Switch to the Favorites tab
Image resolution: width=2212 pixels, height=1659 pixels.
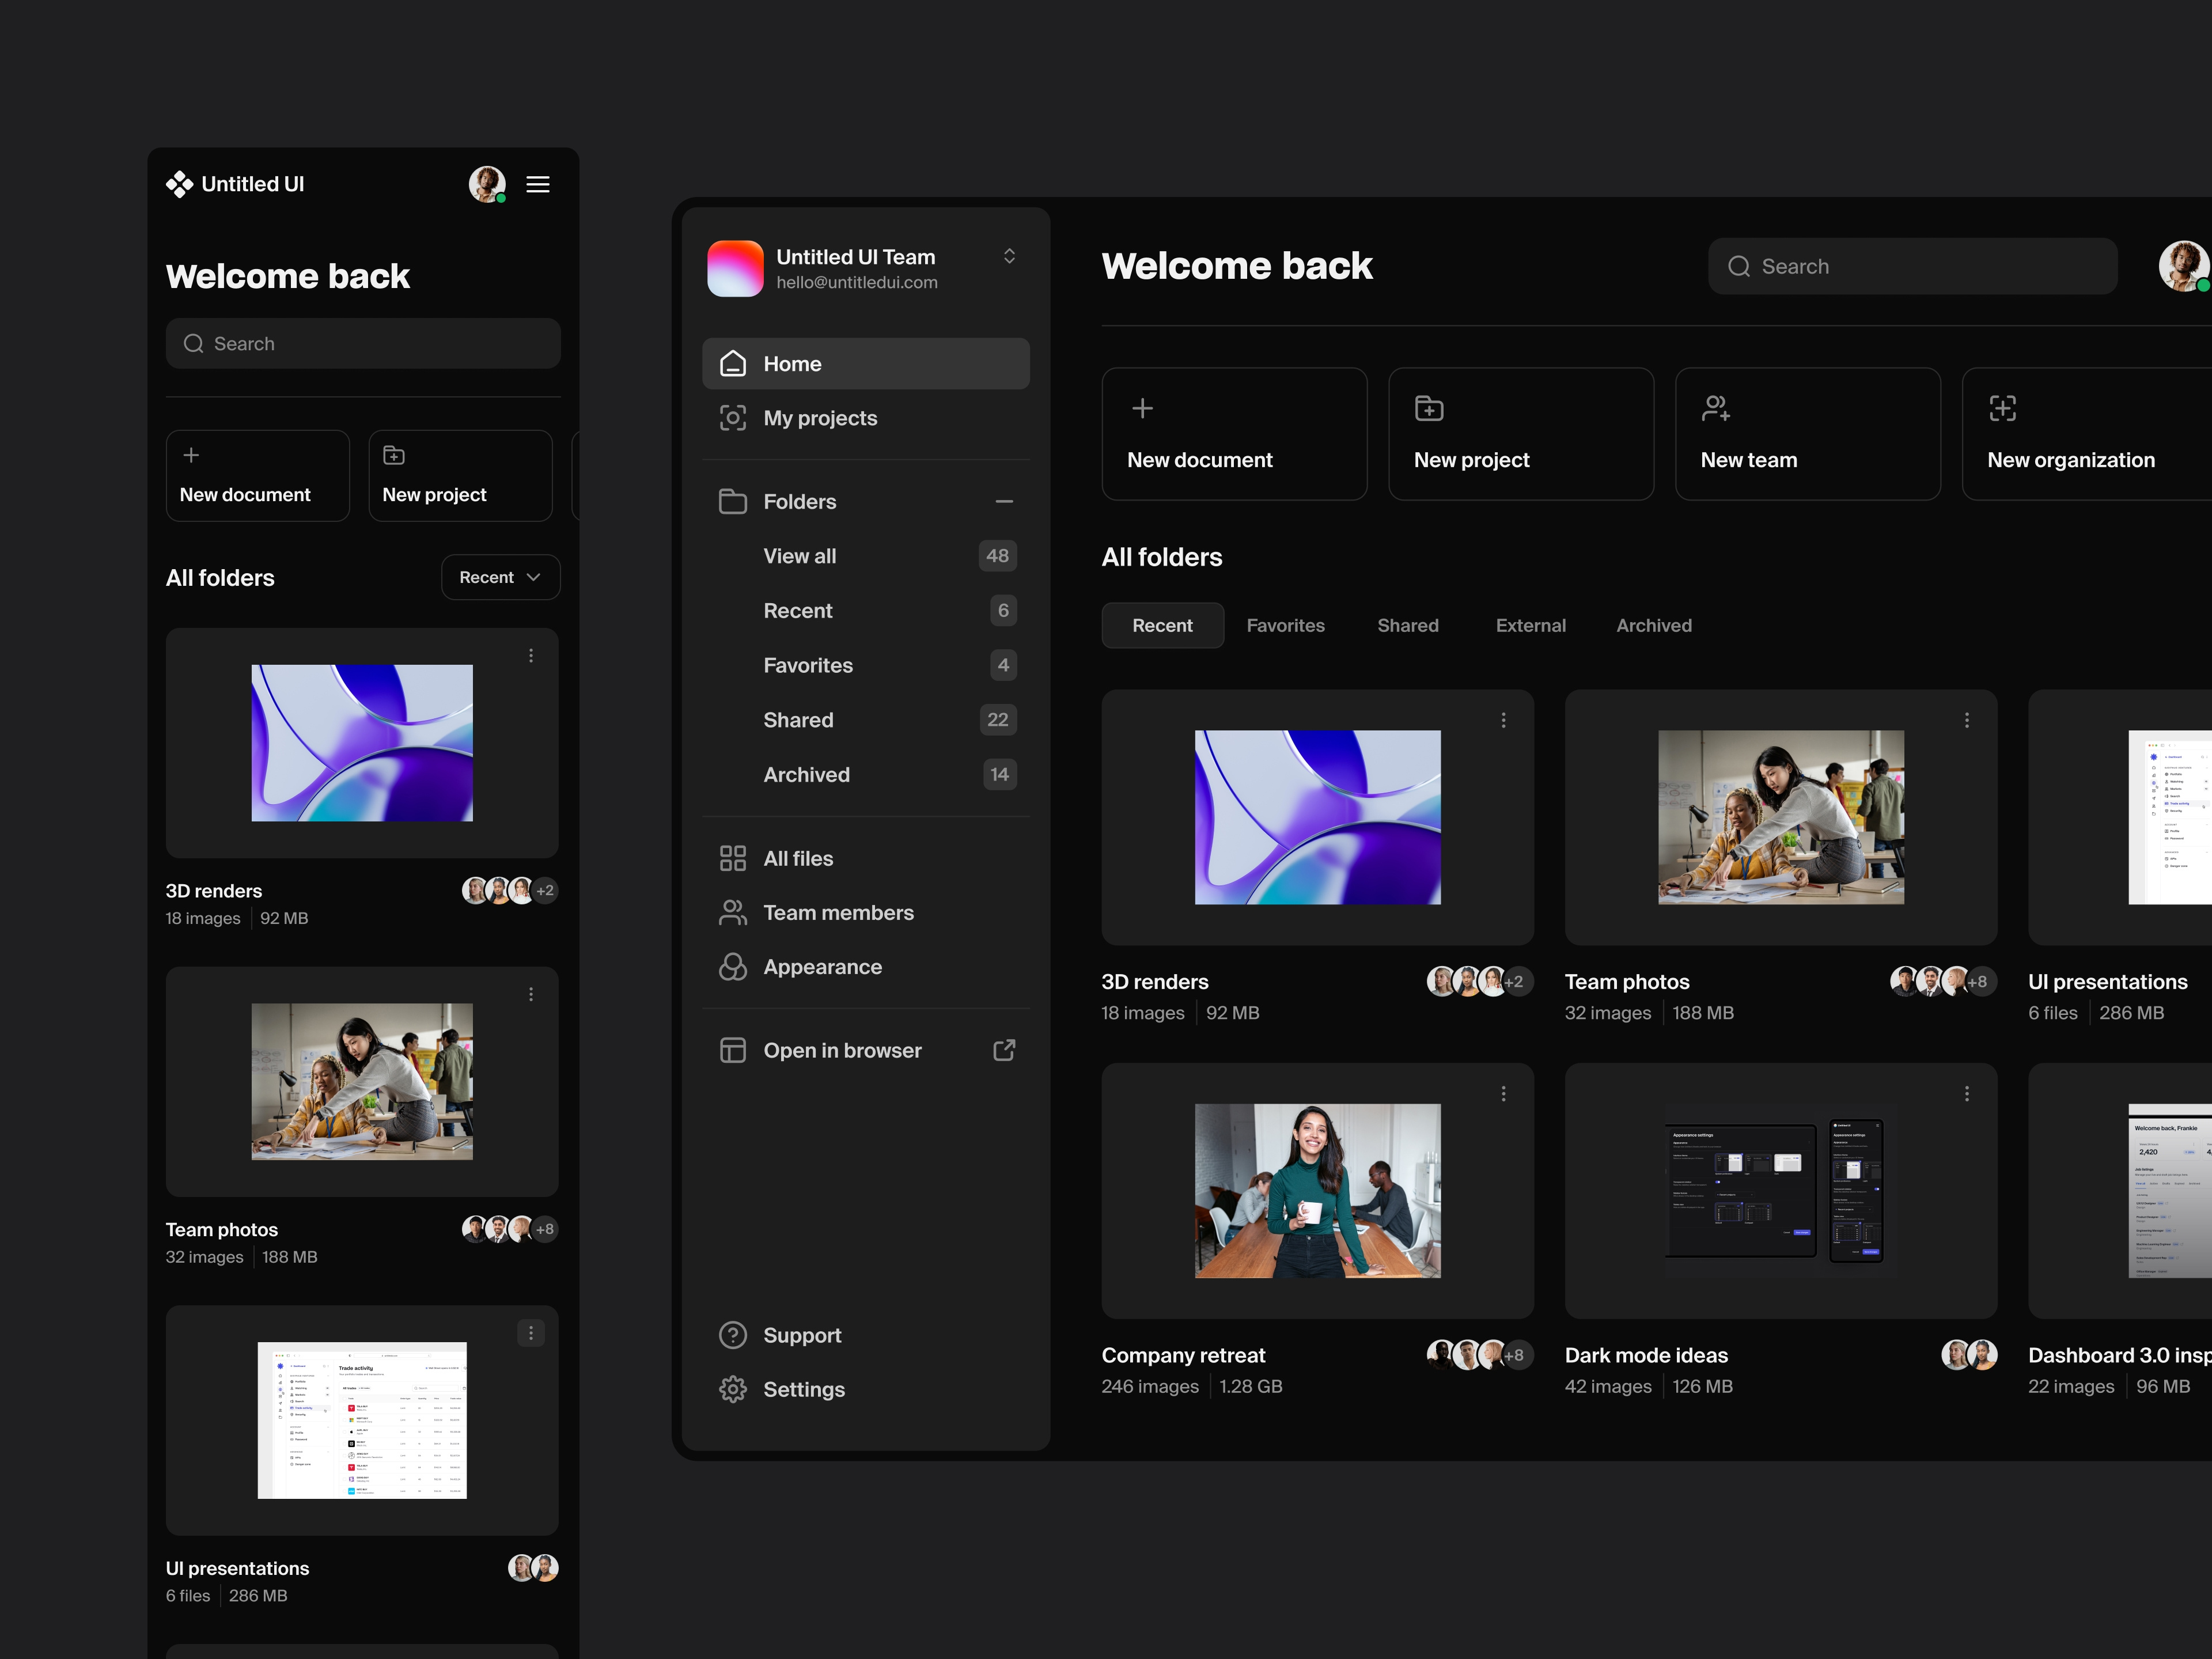click(1286, 625)
